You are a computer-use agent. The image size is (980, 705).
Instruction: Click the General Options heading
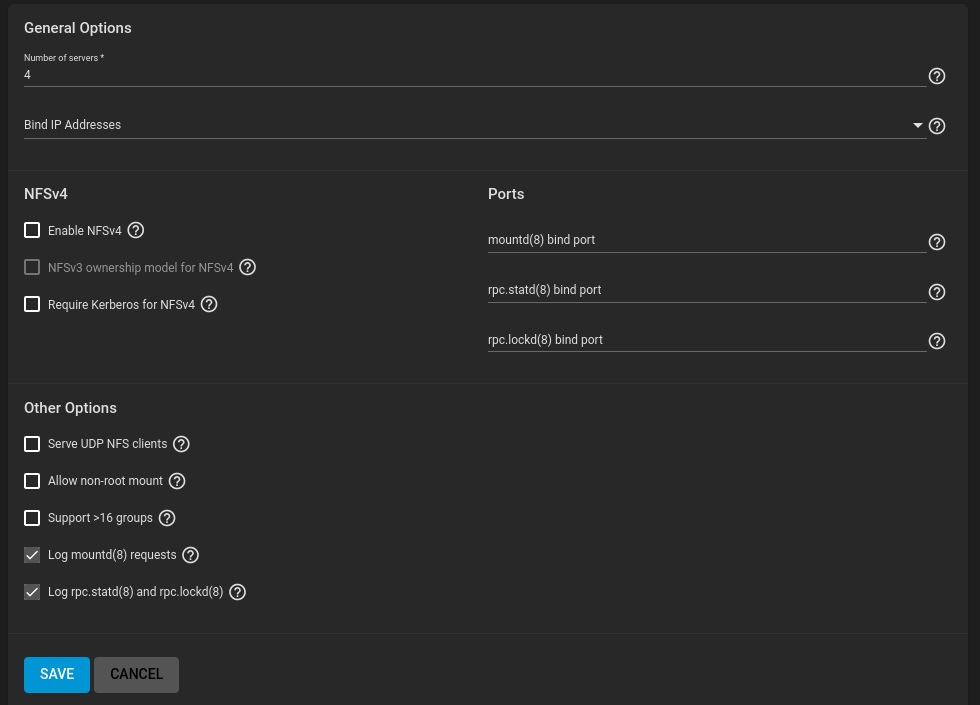78,28
